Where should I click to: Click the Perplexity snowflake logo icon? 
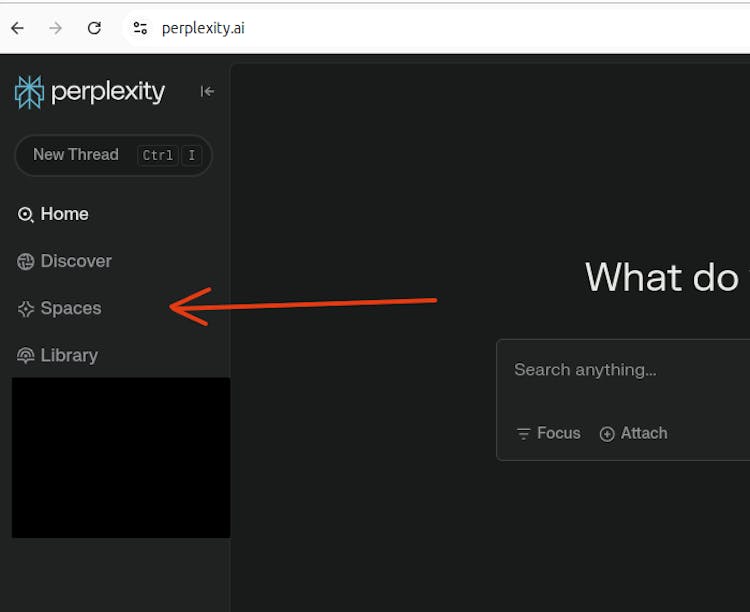point(29,92)
